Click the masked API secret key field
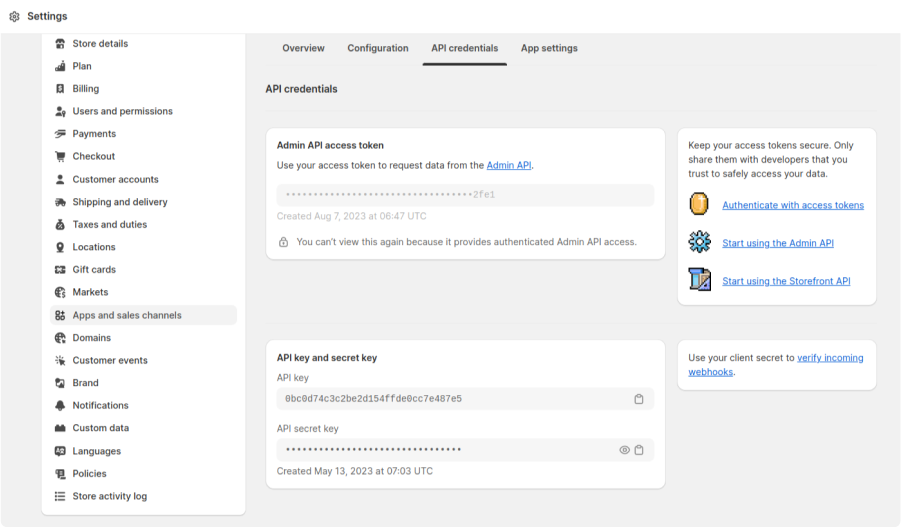The image size is (901, 527). (465, 450)
